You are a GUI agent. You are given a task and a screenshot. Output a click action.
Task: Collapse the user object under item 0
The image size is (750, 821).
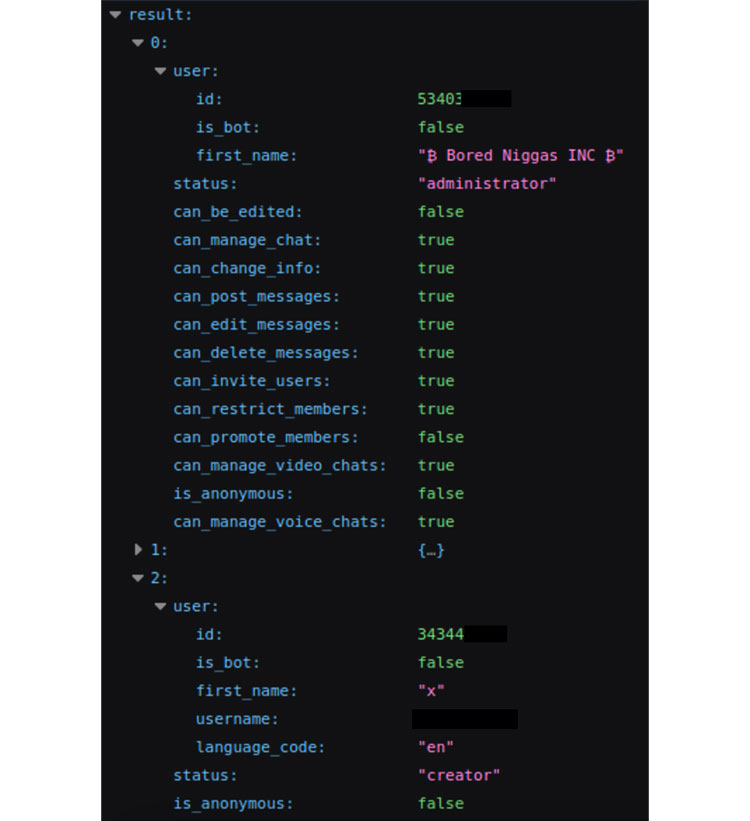[161, 71]
